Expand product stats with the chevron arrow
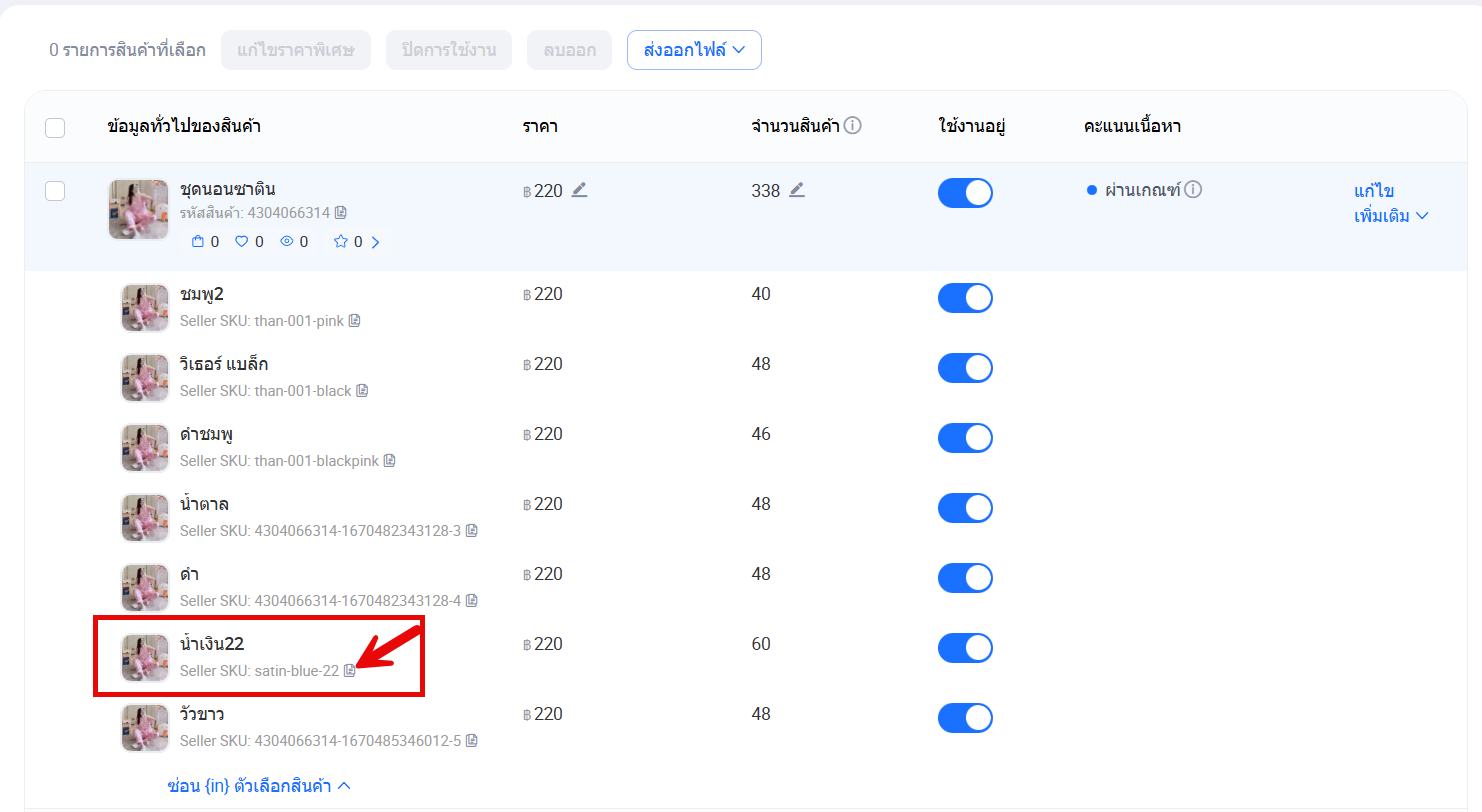This screenshot has height=812, width=1482. 376,242
